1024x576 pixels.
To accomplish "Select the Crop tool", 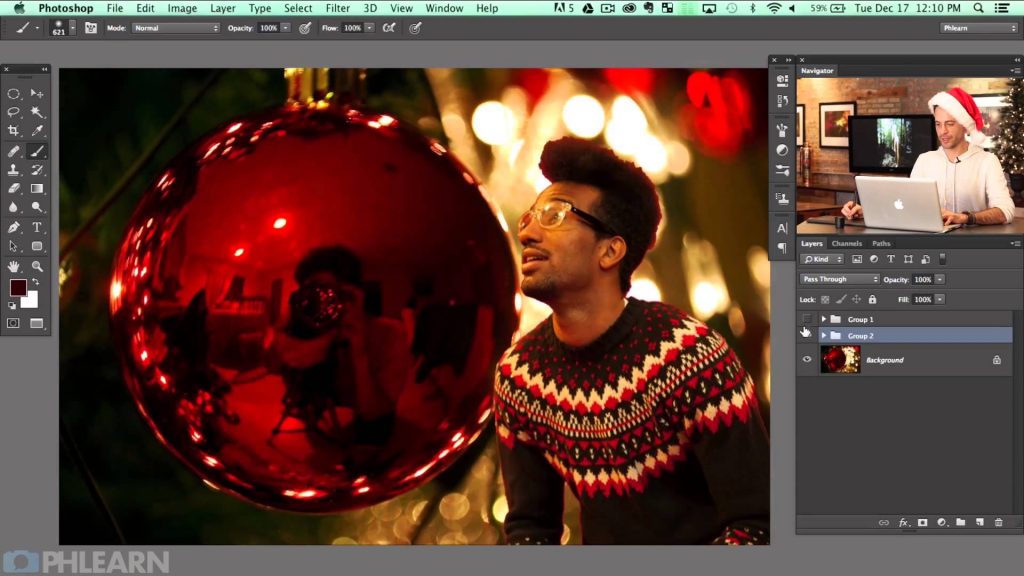I will coord(14,131).
